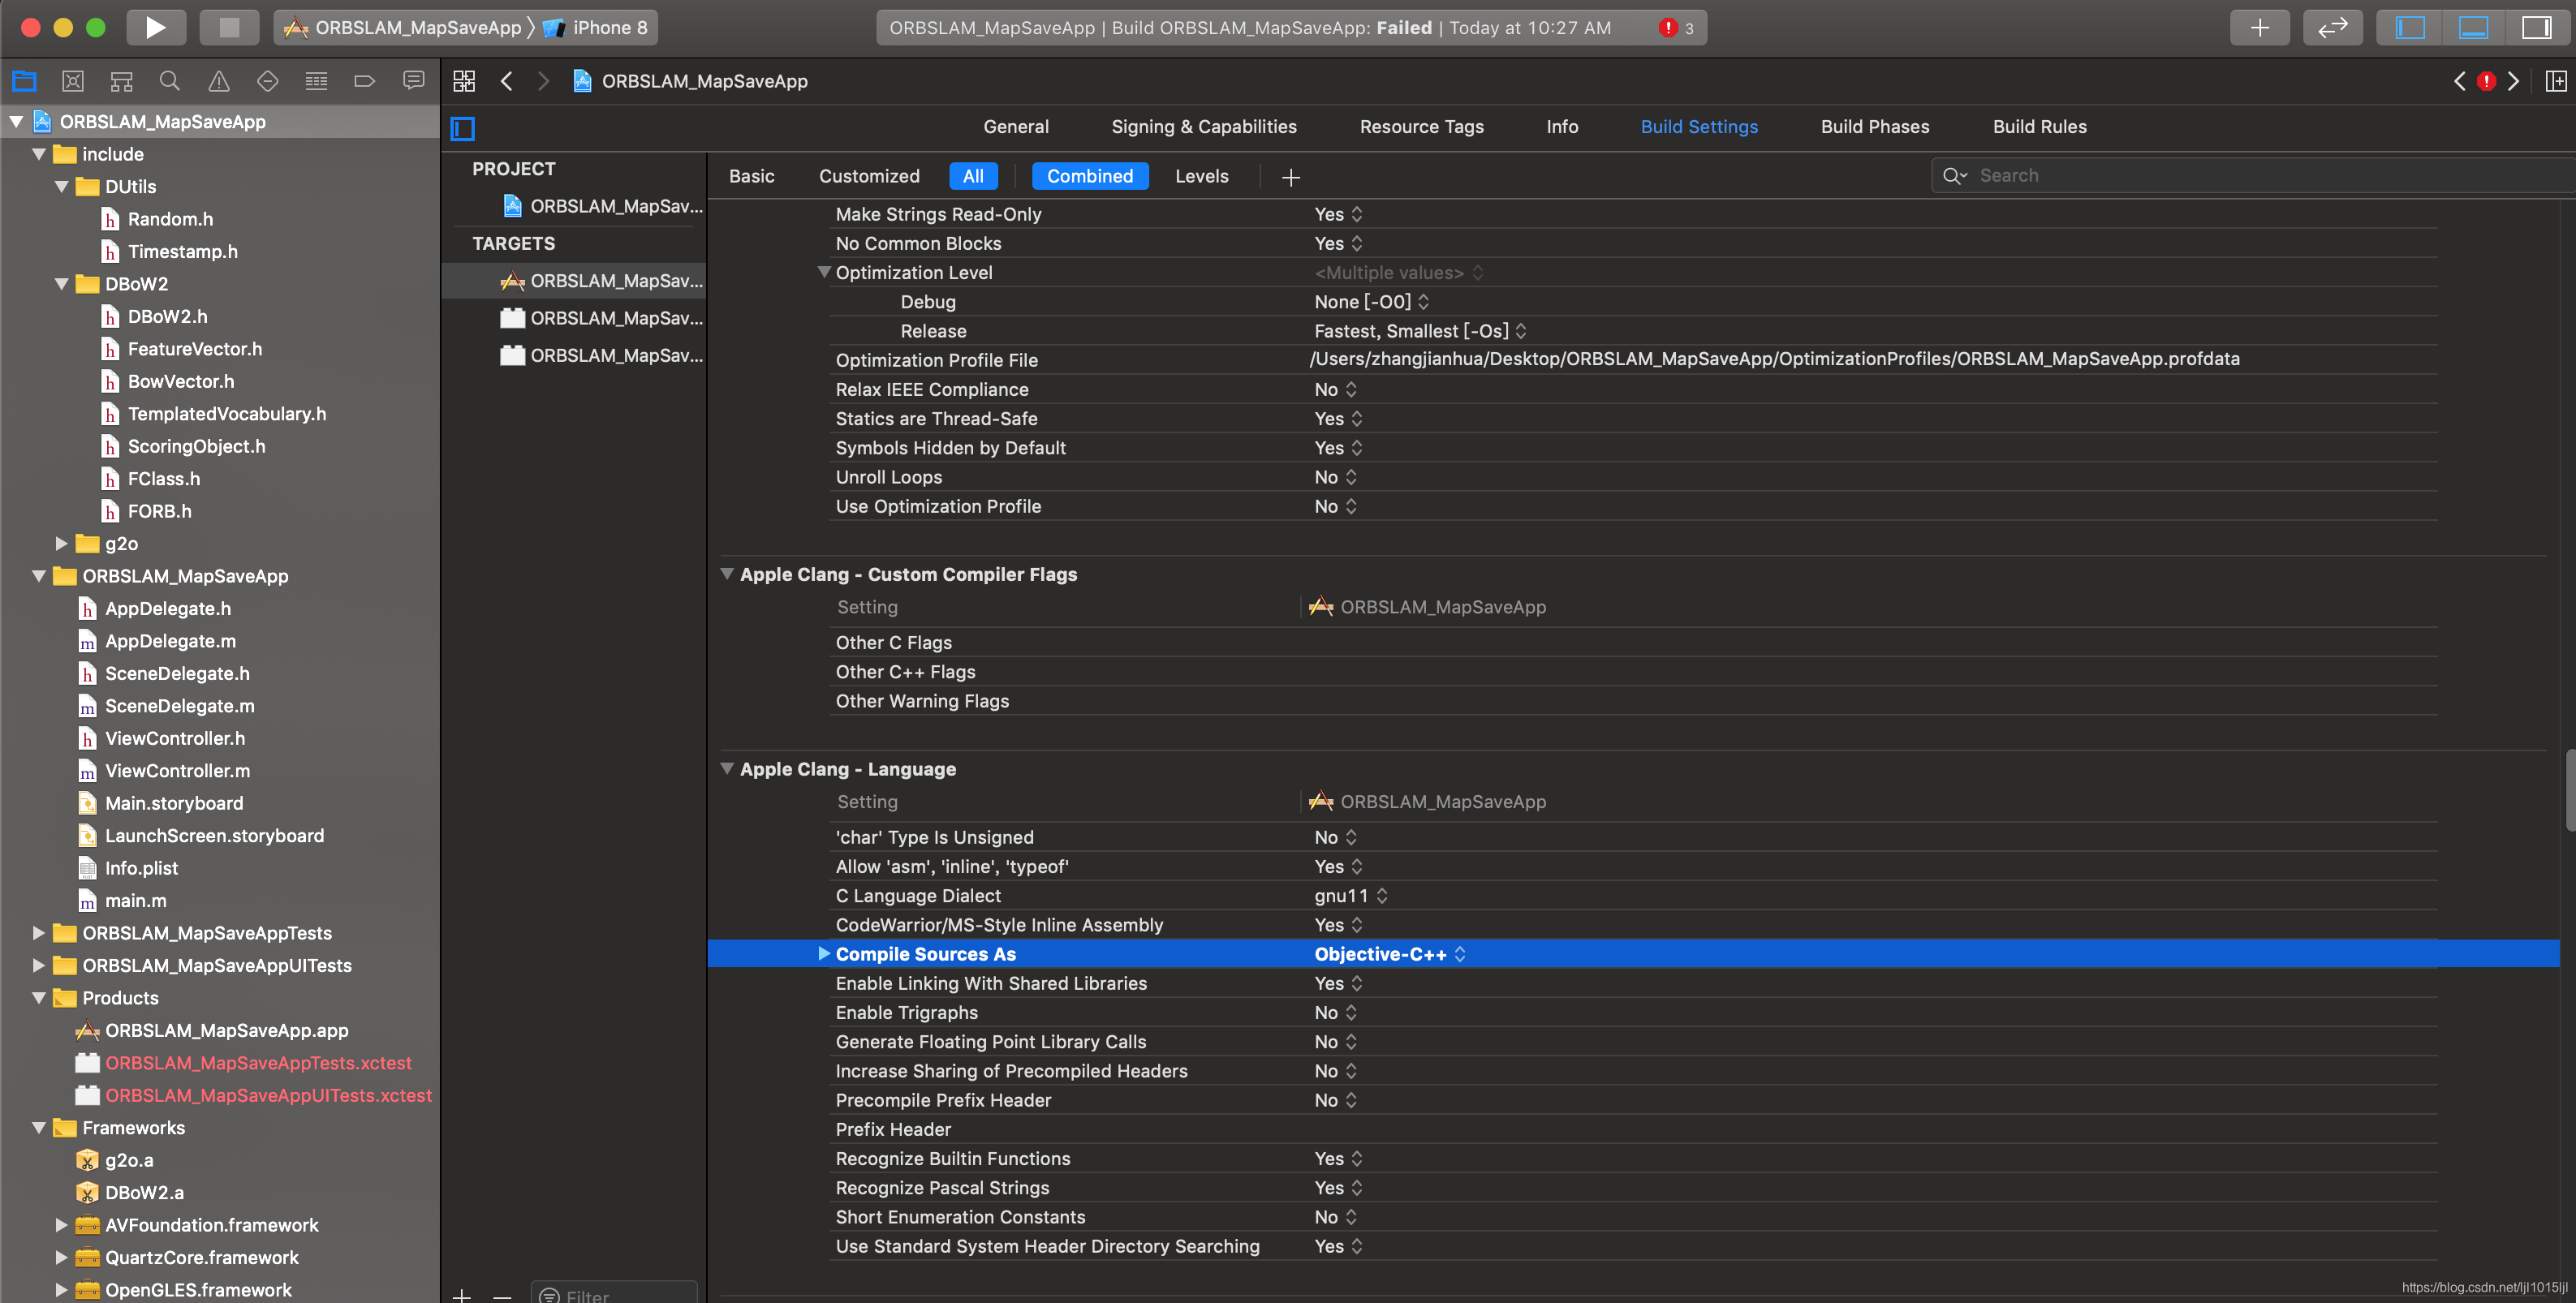
Task: Expand the Compile Sources As setting
Action: (x=824, y=953)
